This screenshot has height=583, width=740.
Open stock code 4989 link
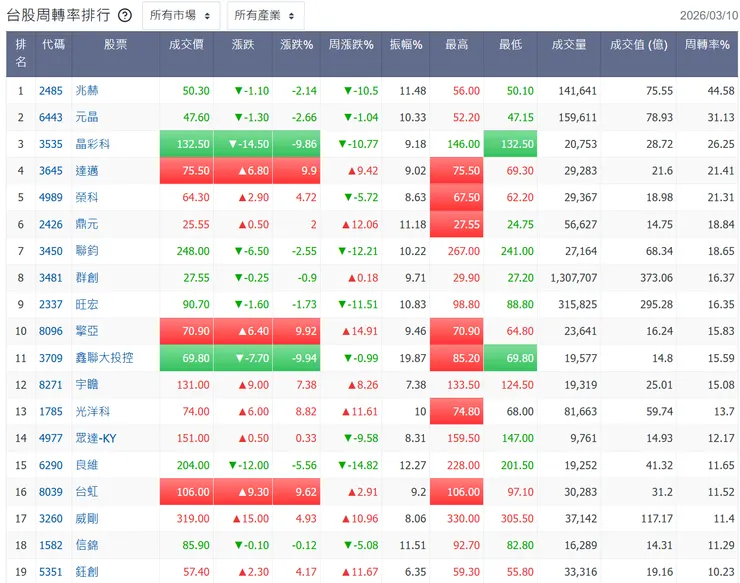coord(50,197)
